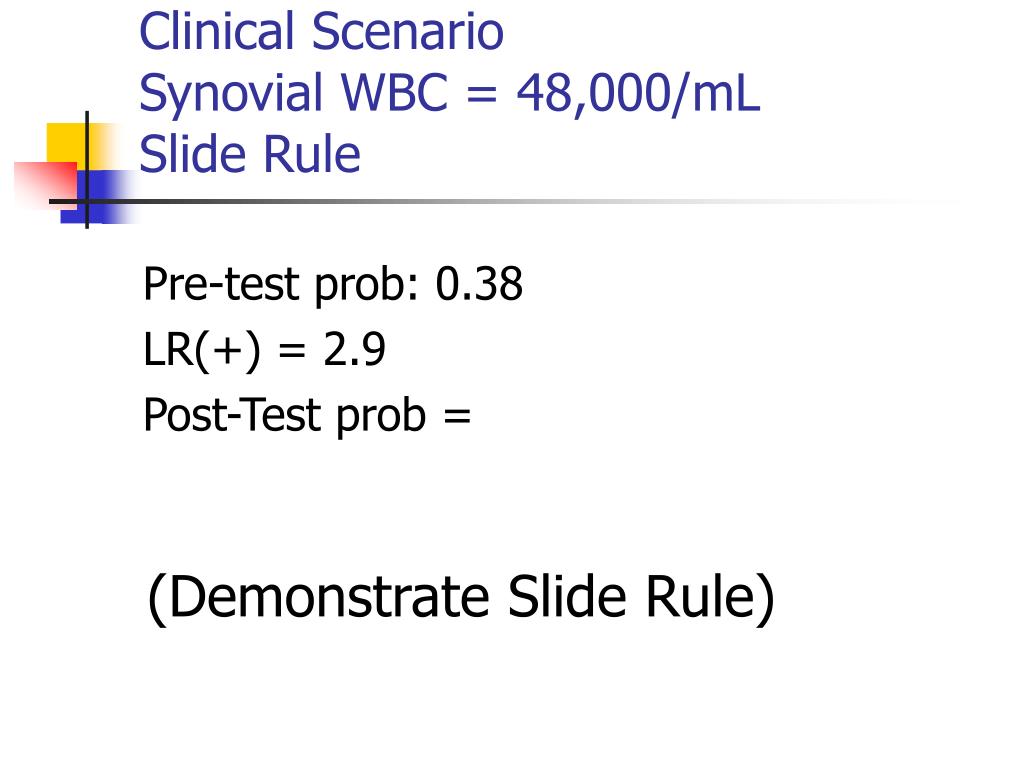Click the equals sign in the Synovial WBC heading
The height and width of the screenshot is (768, 1024).
coord(482,94)
